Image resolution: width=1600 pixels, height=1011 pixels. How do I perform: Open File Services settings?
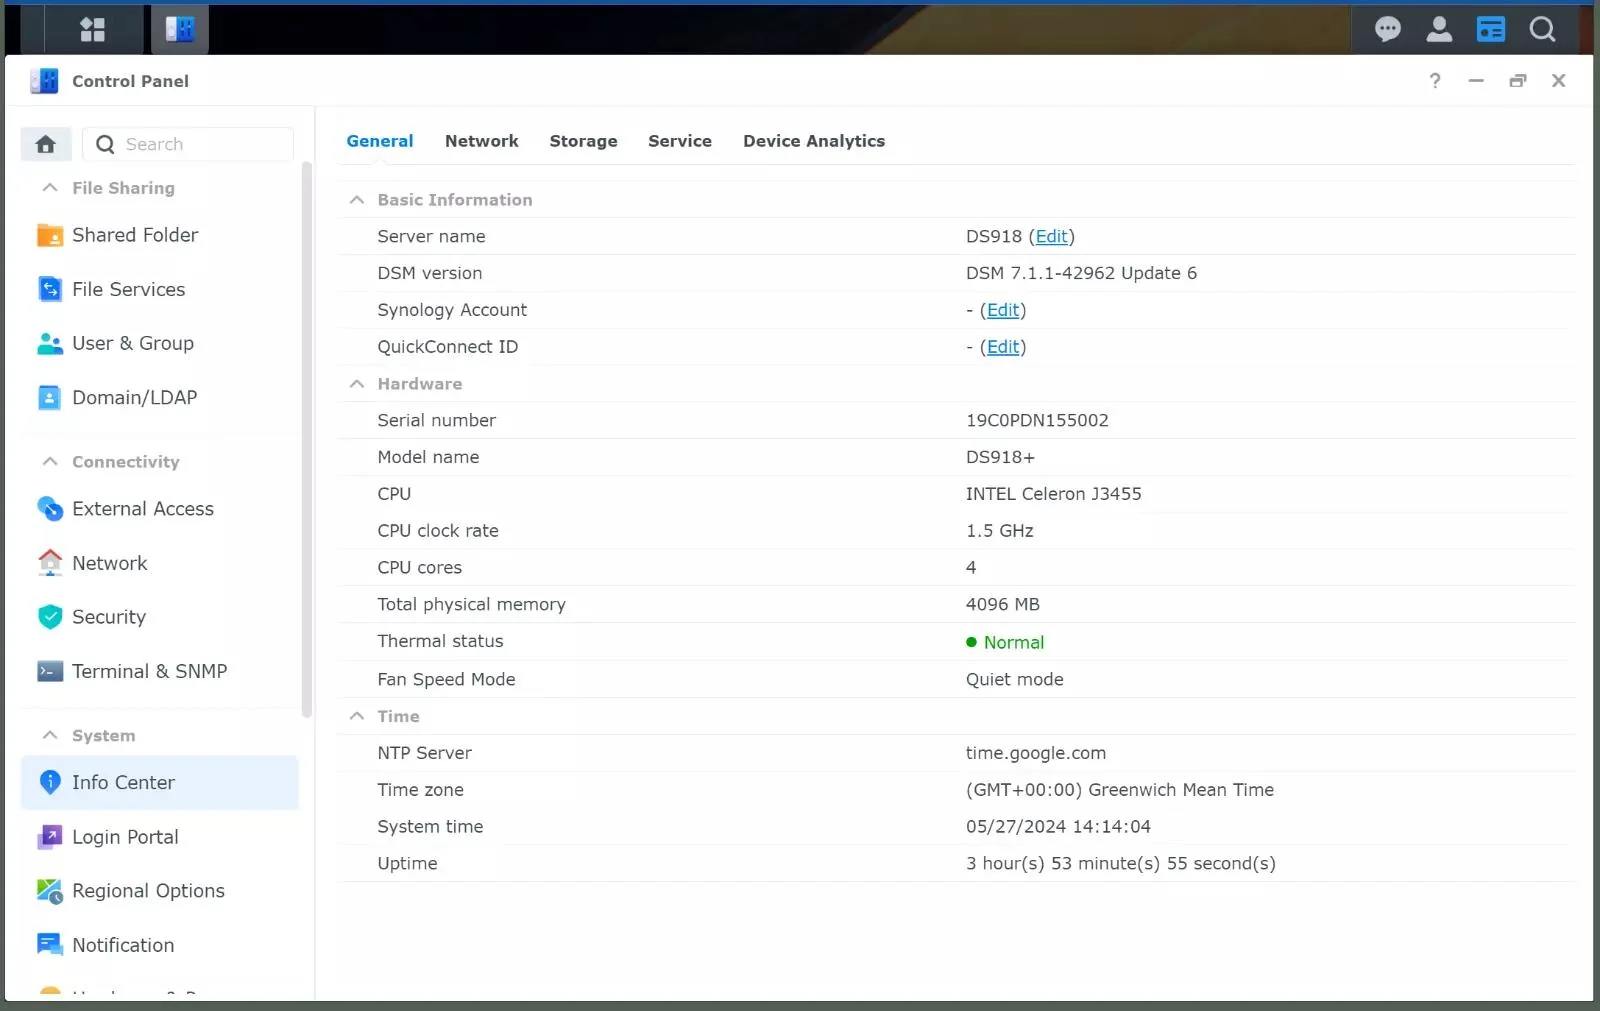(128, 289)
